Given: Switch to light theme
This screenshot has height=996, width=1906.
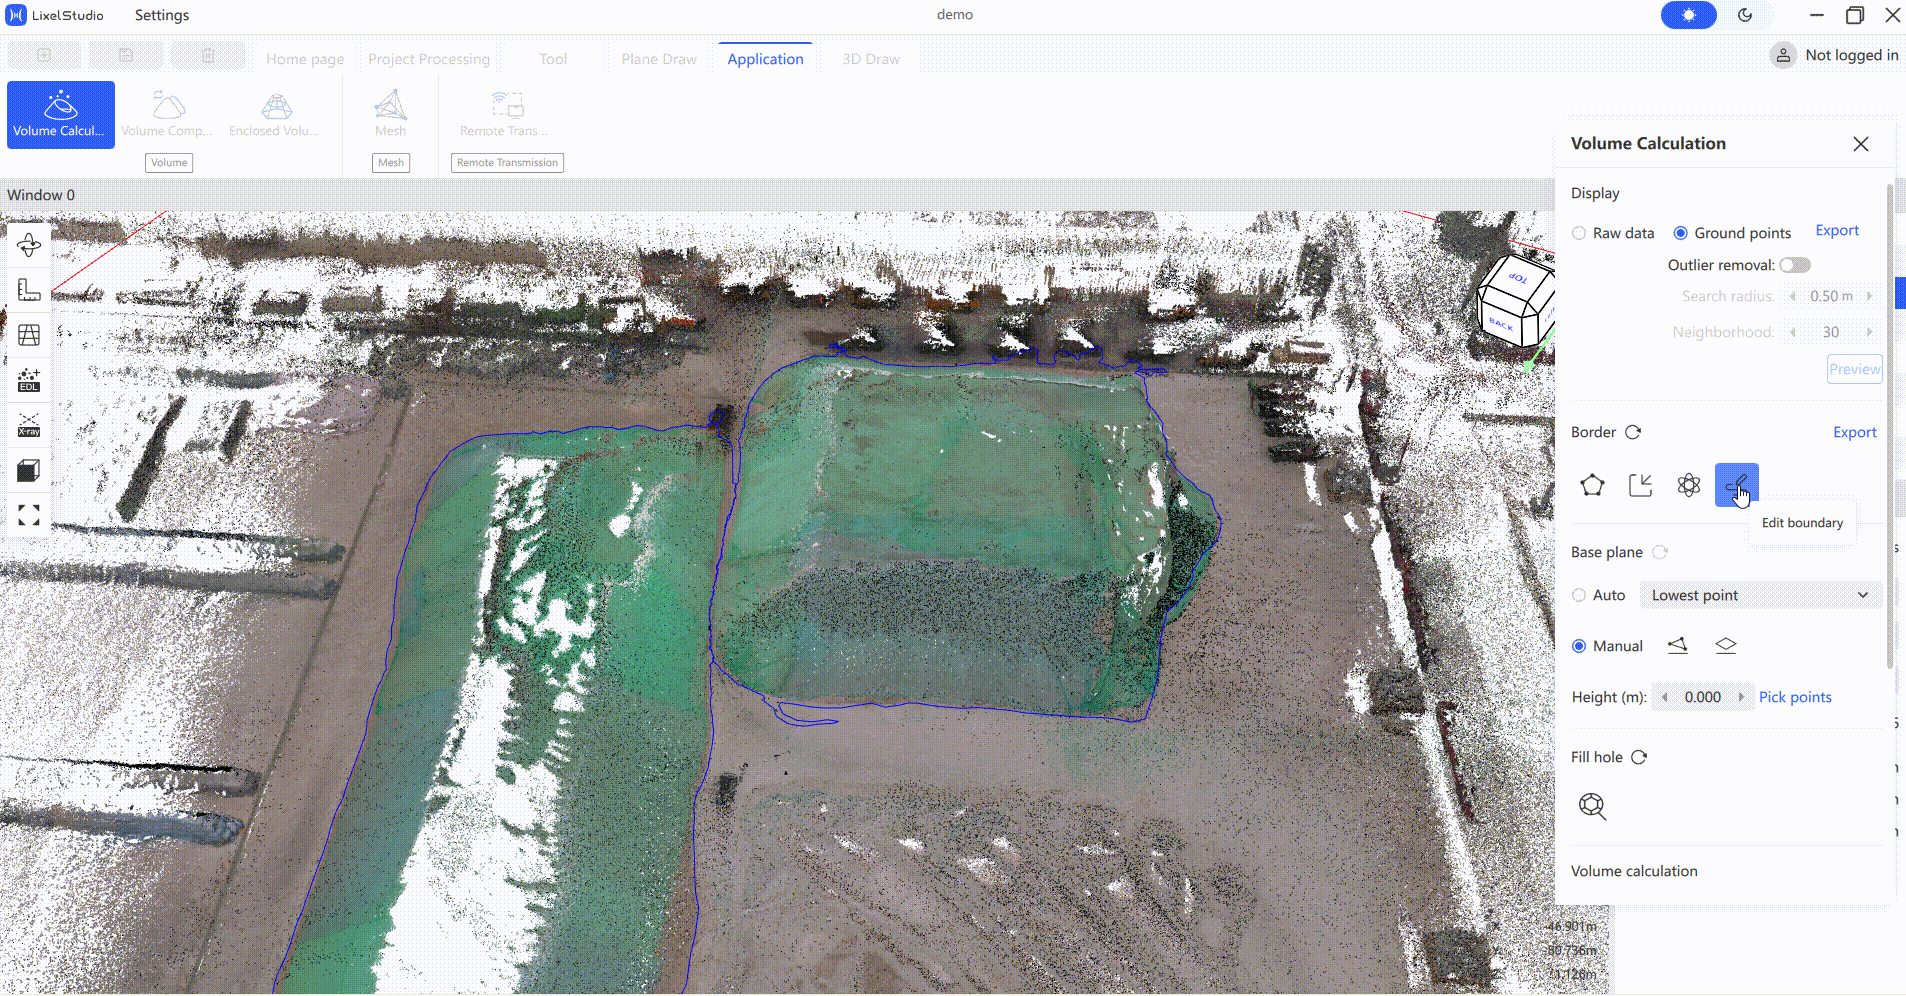Looking at the screenshot, I should pos(1689,15).
